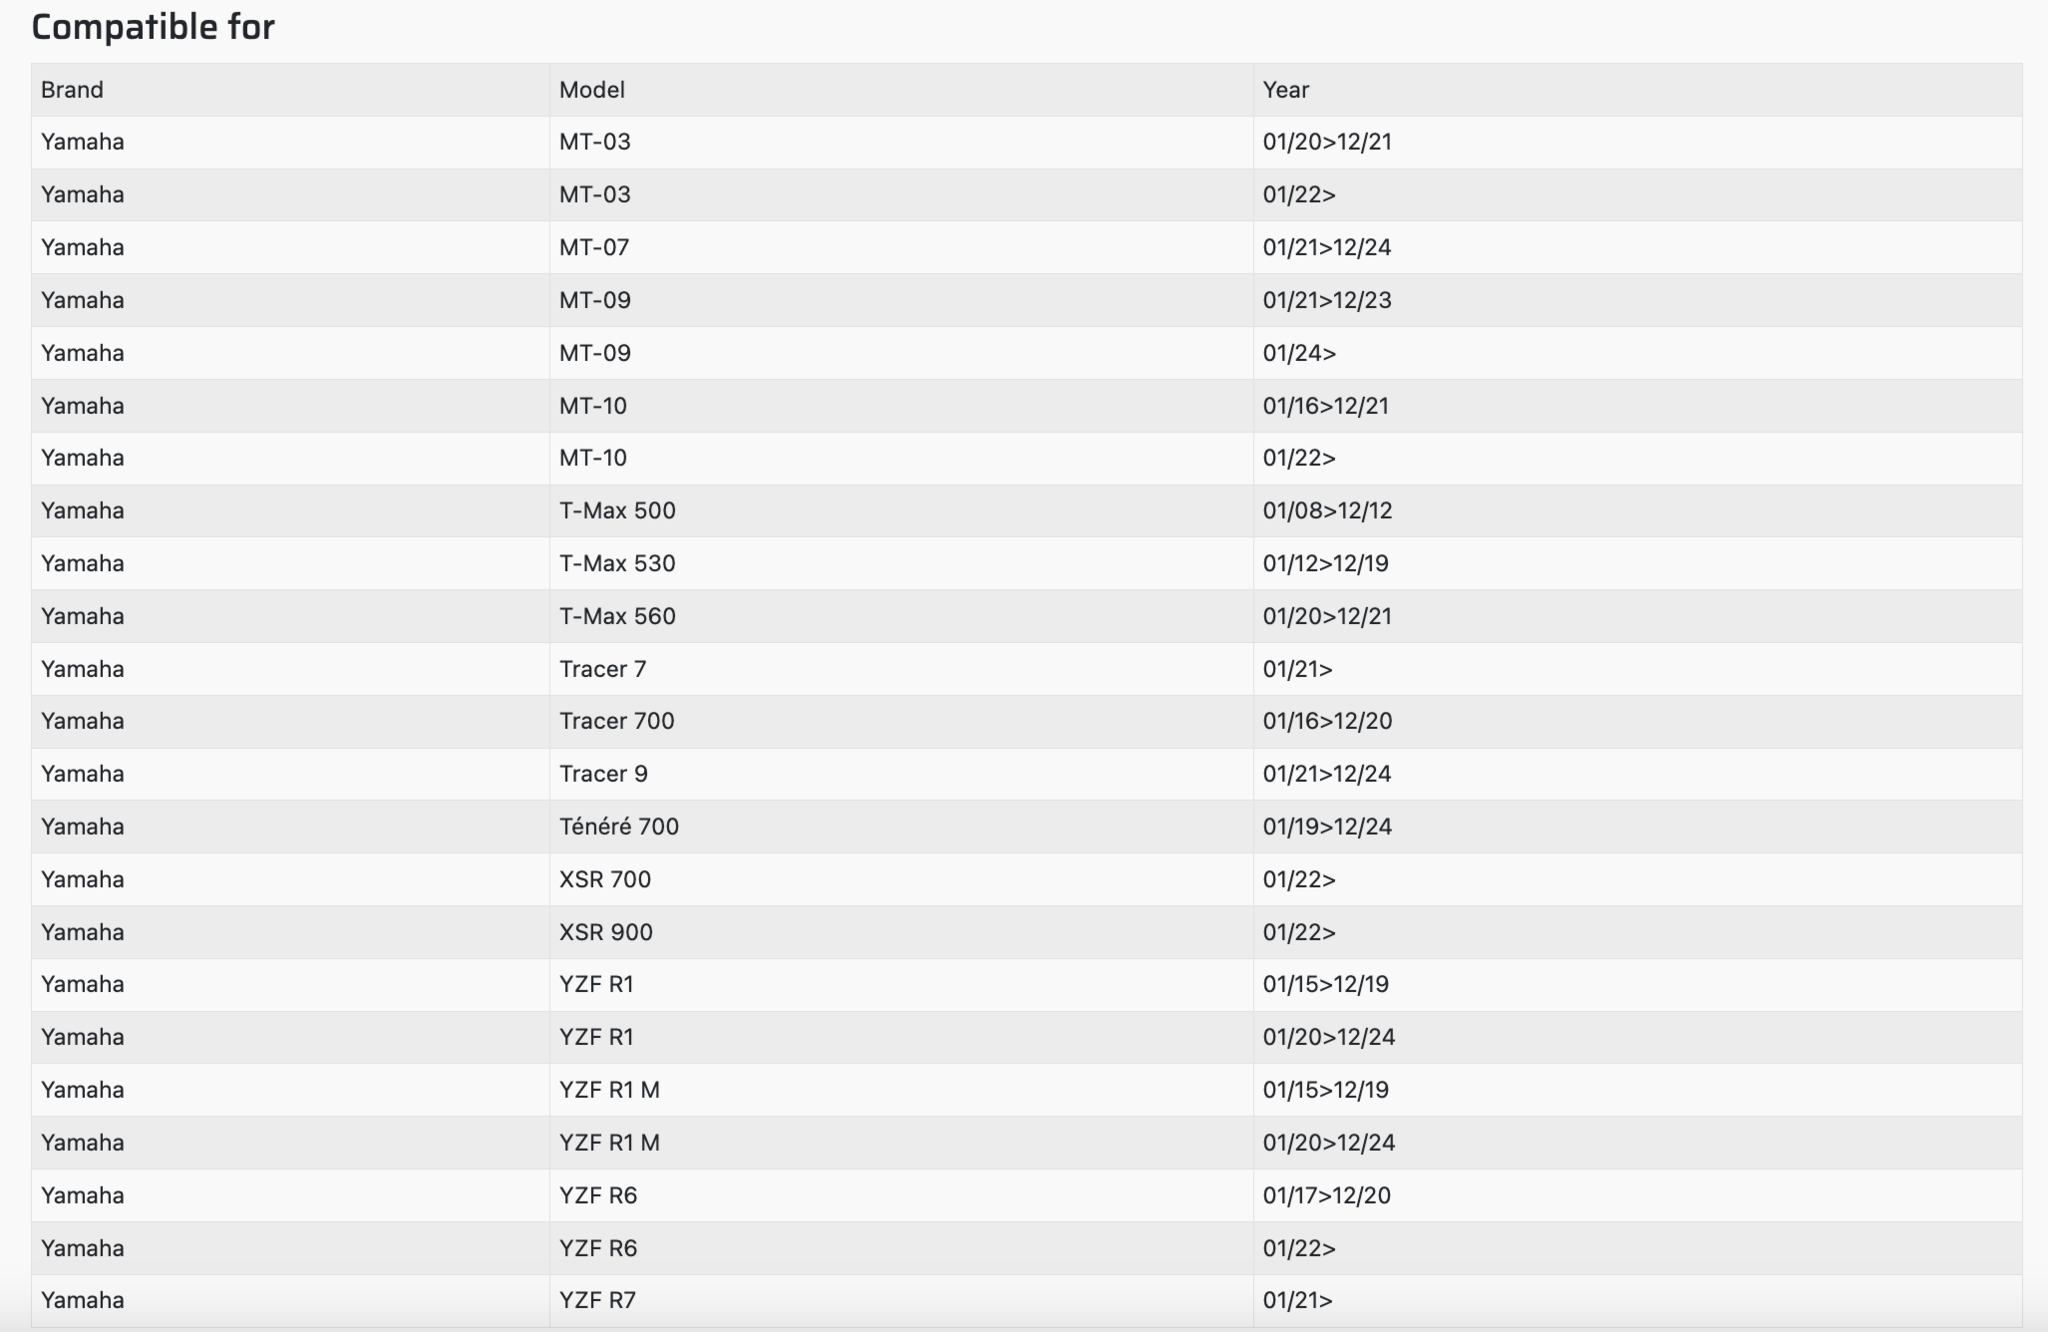Click the 01/19>12/24 year cell
The width and height of the screenshot is (2048, 1332).
pyautogui.click(x=1327, y=827)
